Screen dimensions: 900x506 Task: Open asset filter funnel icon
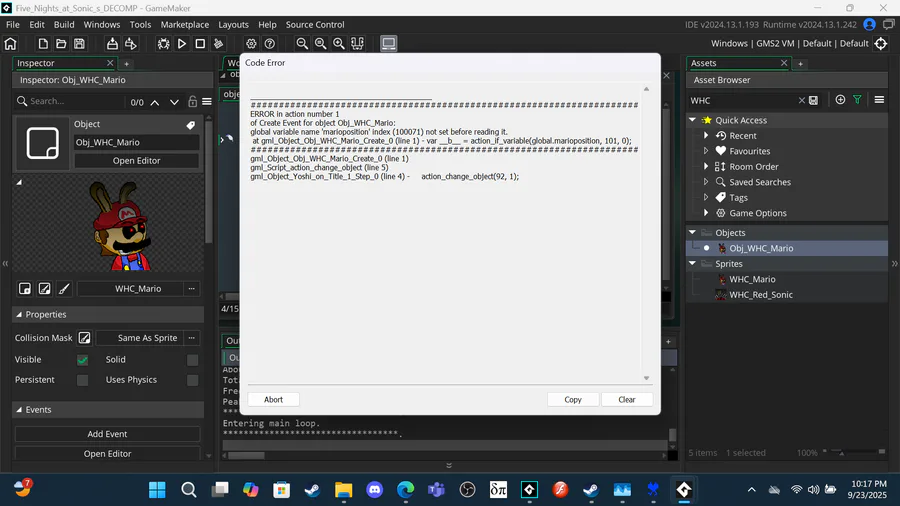pos(858,100)
